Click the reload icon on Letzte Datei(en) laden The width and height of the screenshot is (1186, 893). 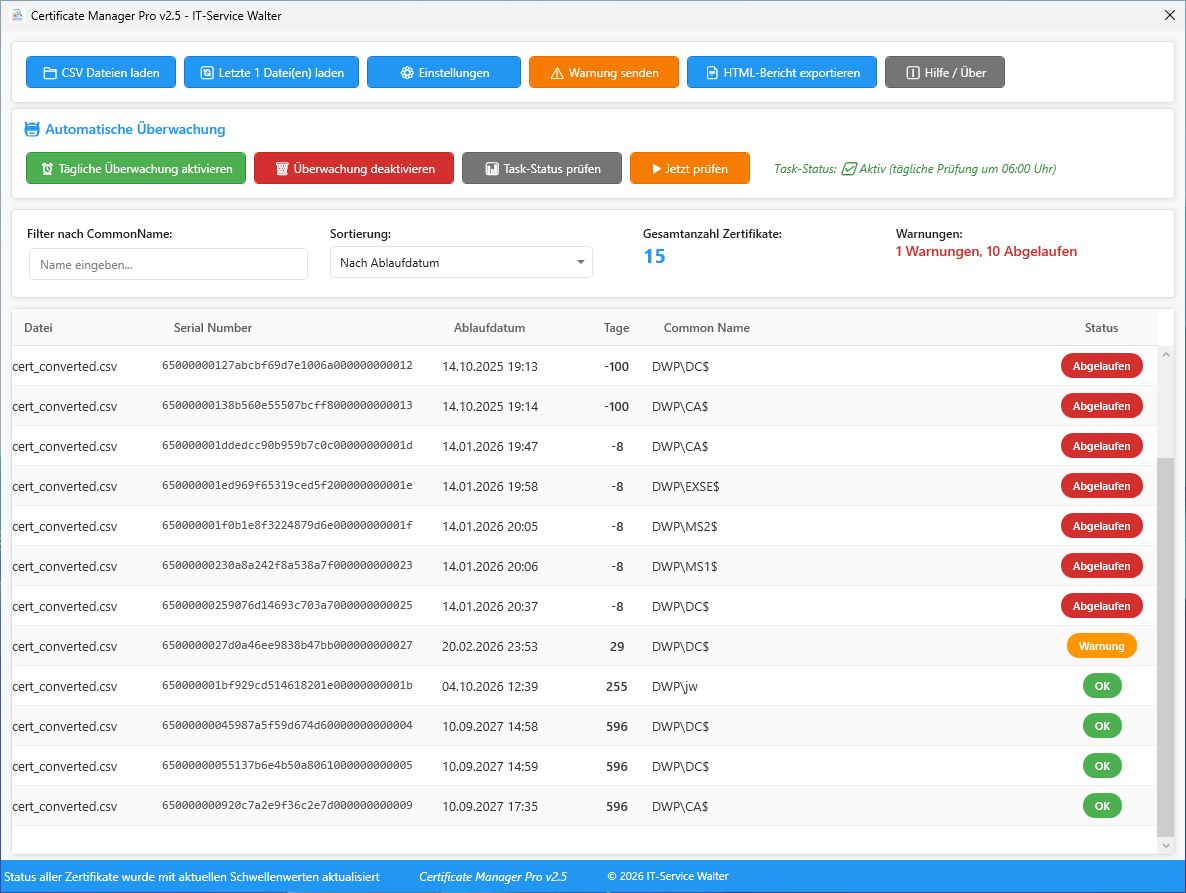(x=207, y=73)
